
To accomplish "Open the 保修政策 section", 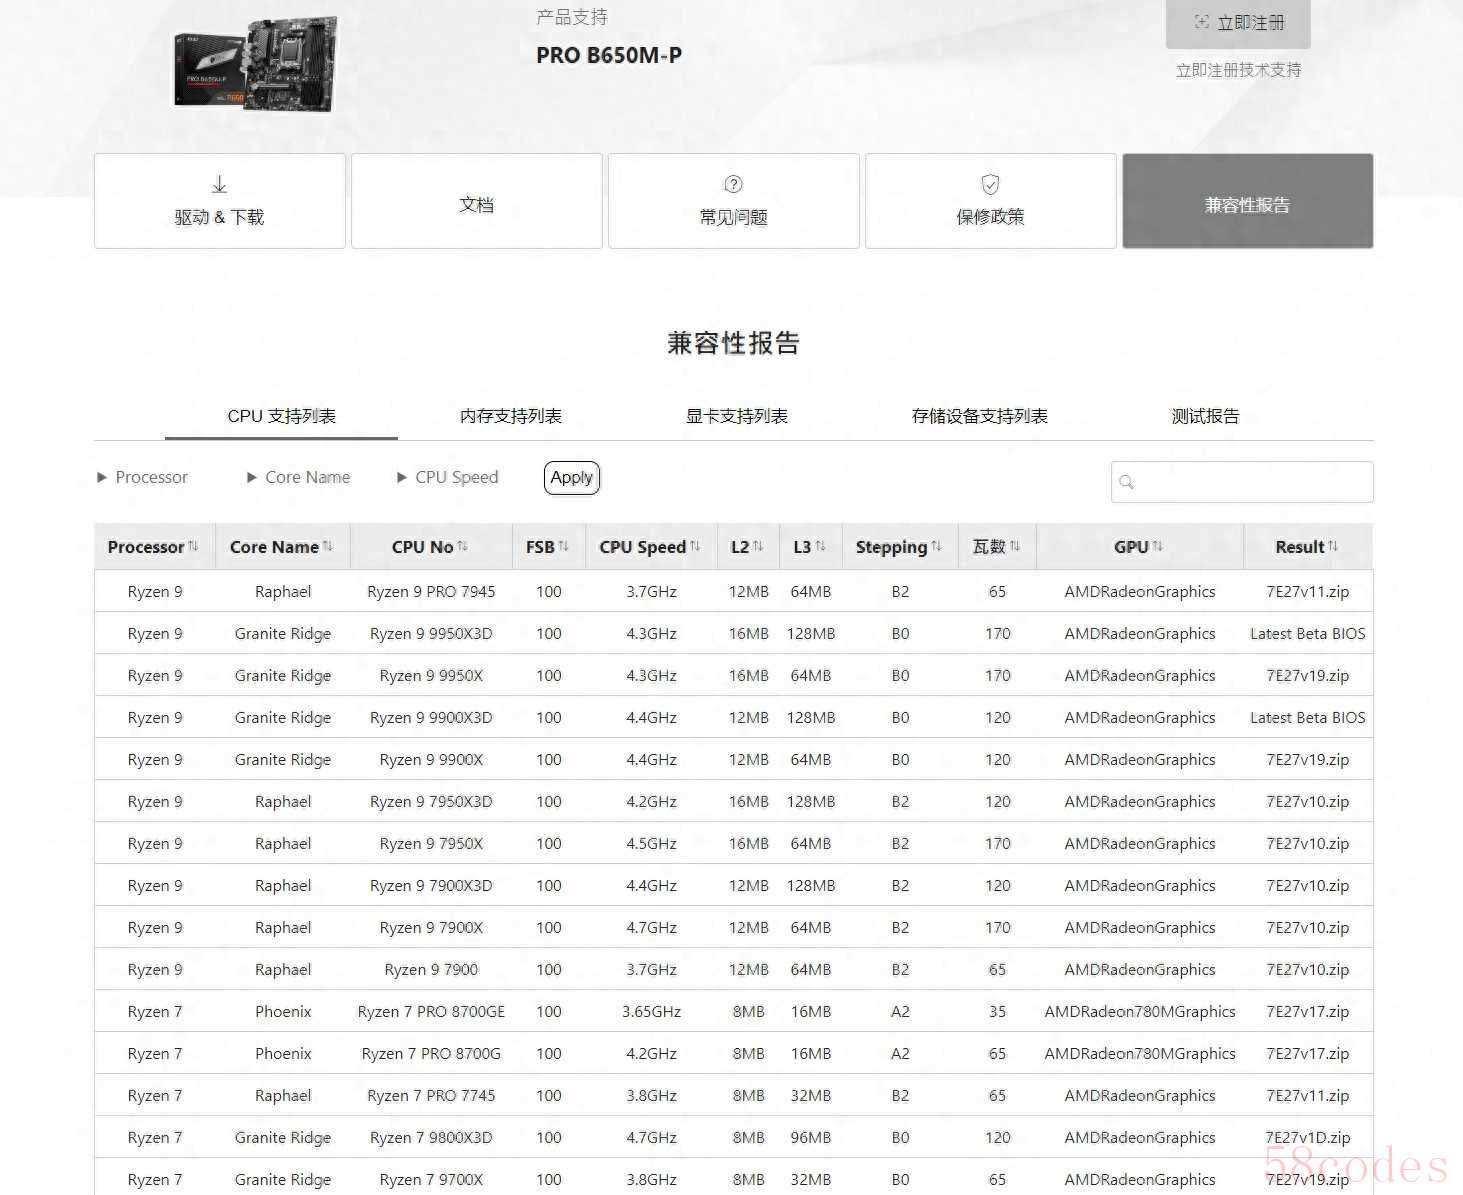I will tap(990, 201).
